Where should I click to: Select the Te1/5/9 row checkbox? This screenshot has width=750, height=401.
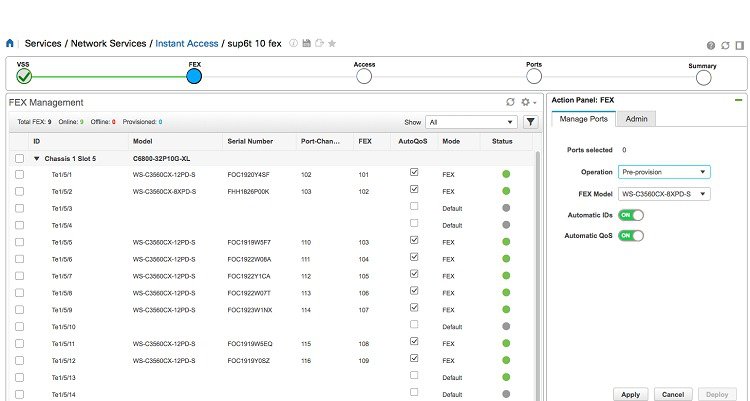[x=19, y=310]
